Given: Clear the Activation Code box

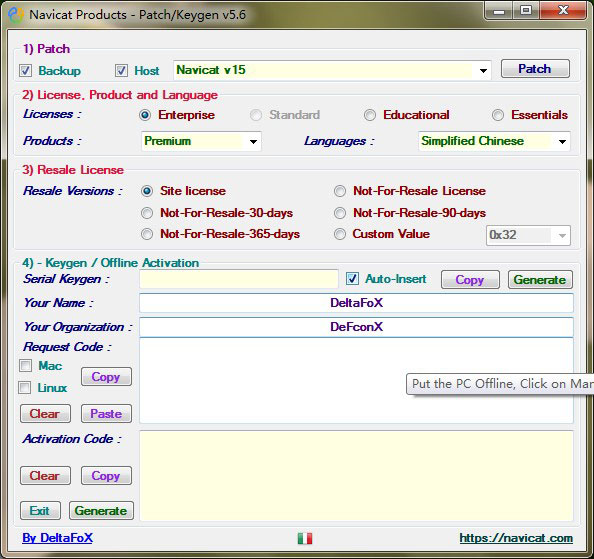Looking at the screenshot, I should pos(45,475).
